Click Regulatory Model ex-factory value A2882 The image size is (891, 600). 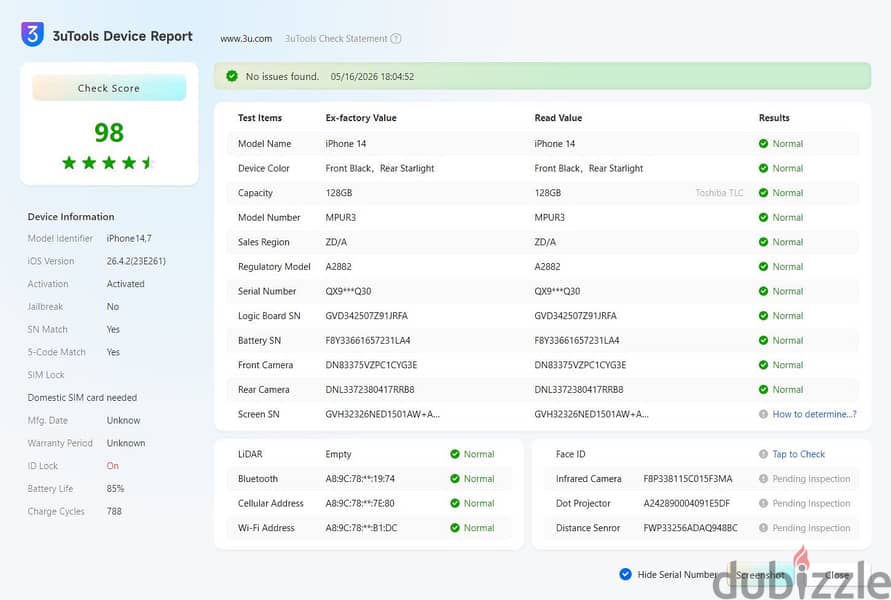point(339,266)
